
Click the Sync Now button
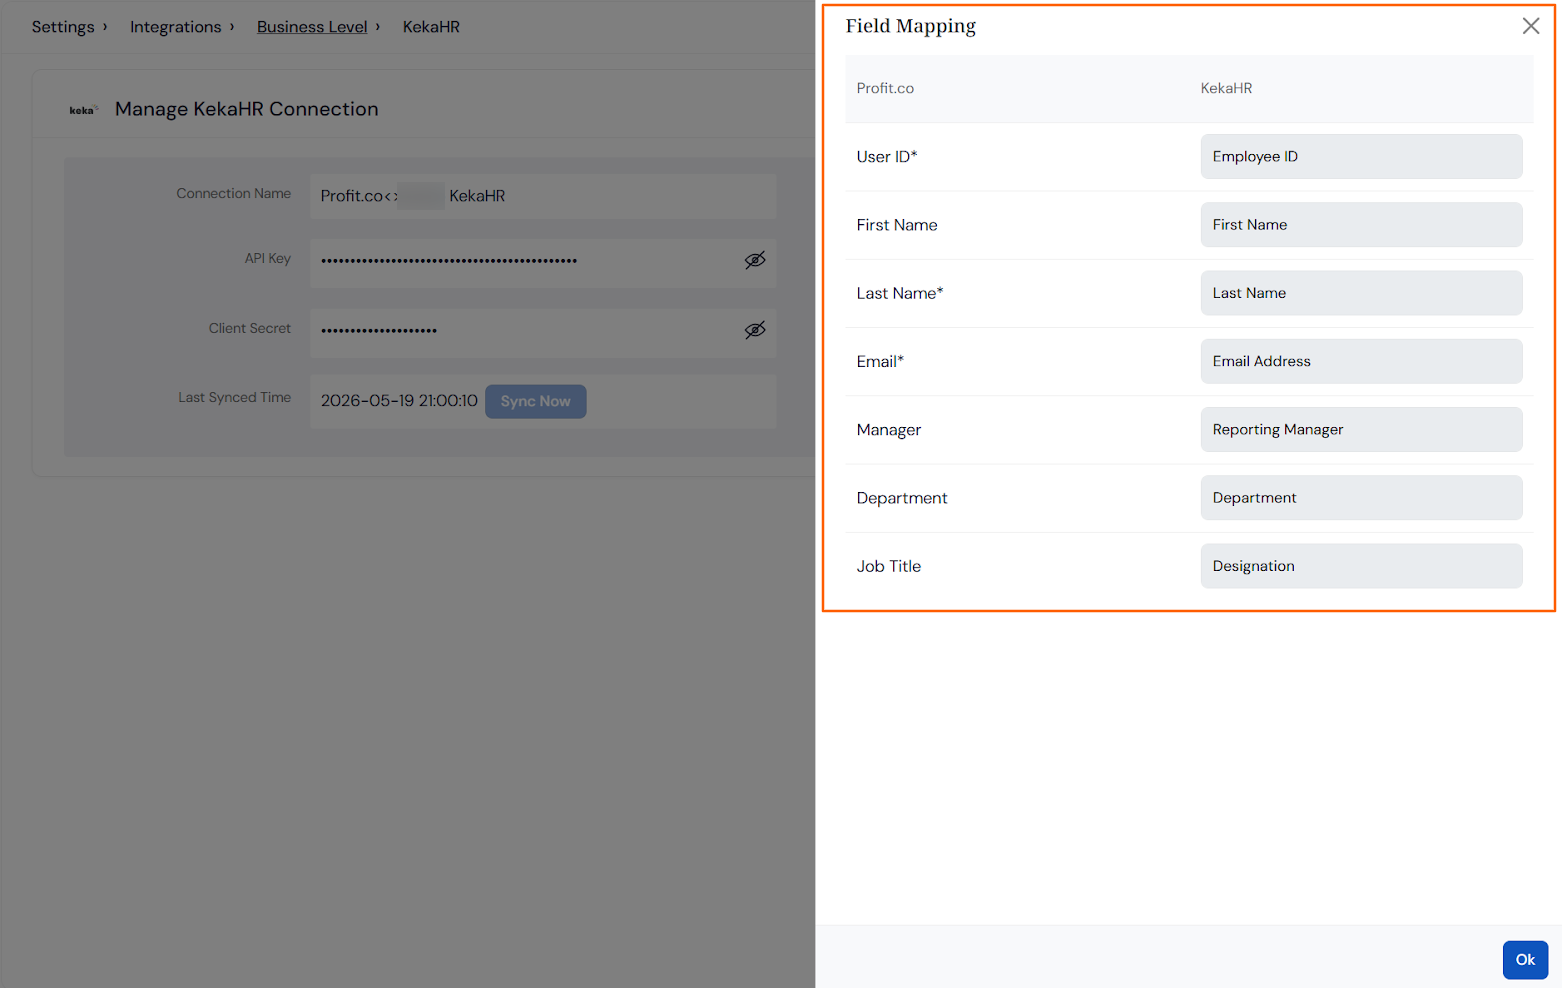tap(536, 401)
